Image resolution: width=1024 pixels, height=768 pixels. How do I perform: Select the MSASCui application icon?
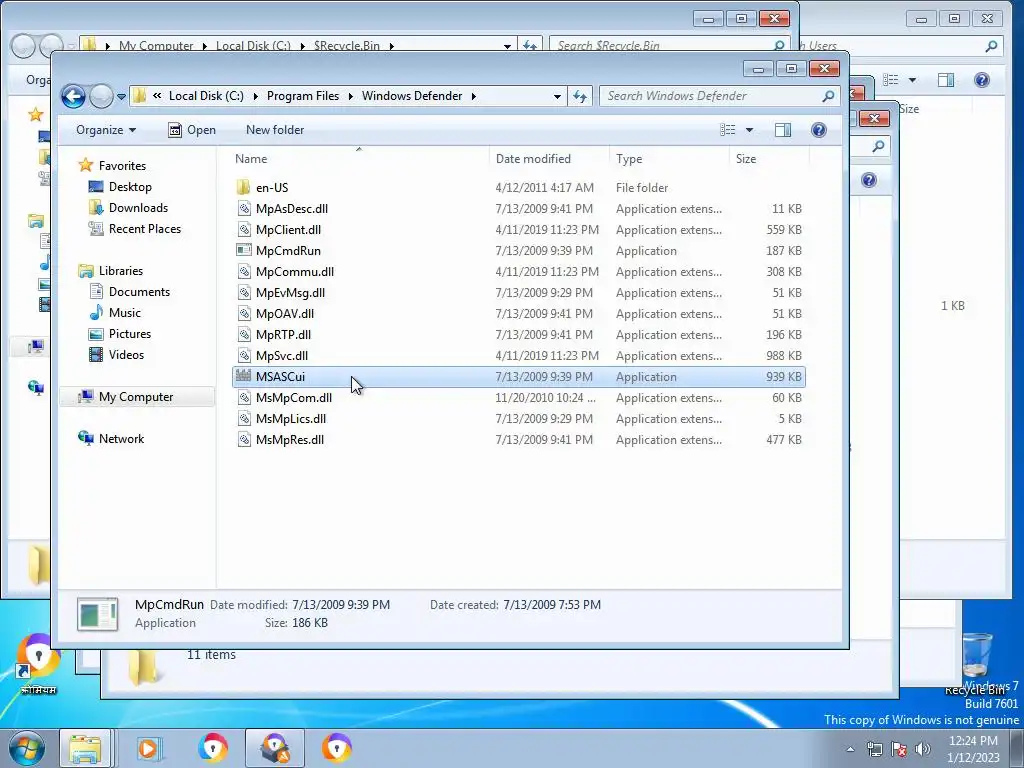244,376
